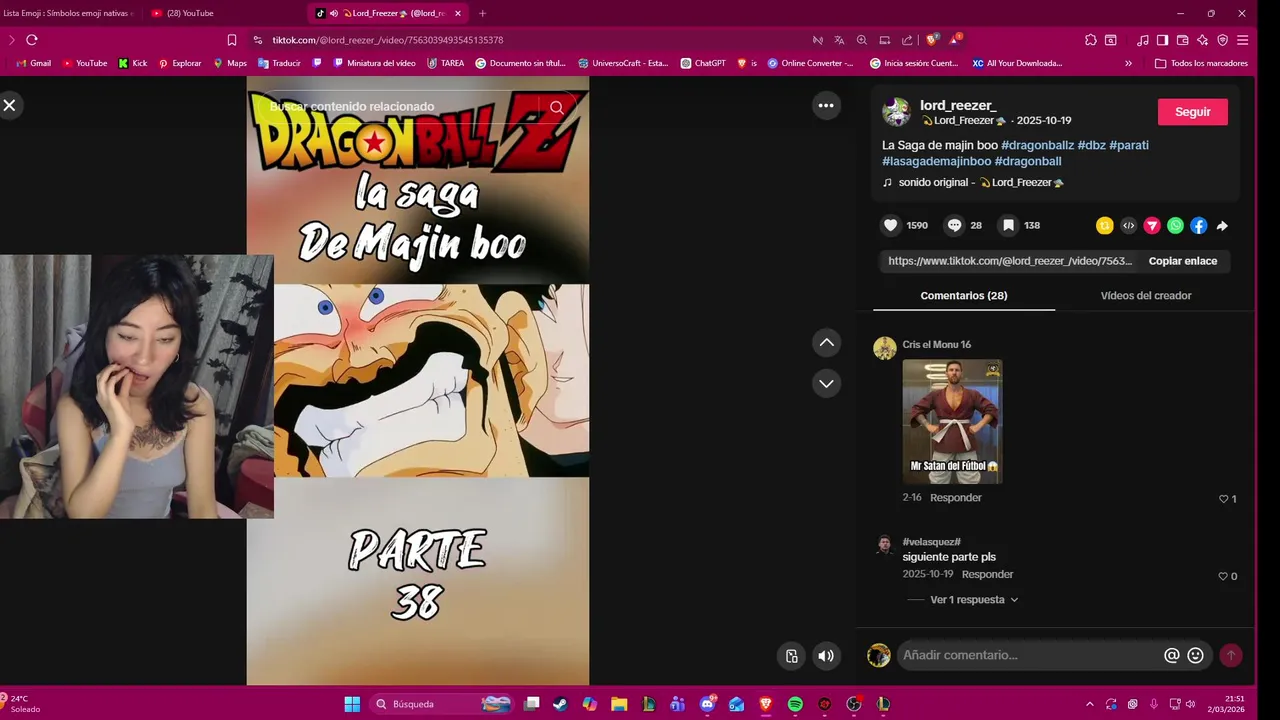Expand hidden bookmarks chevron
This screenshot has width=1280, height=720.
pos(1129,63)
